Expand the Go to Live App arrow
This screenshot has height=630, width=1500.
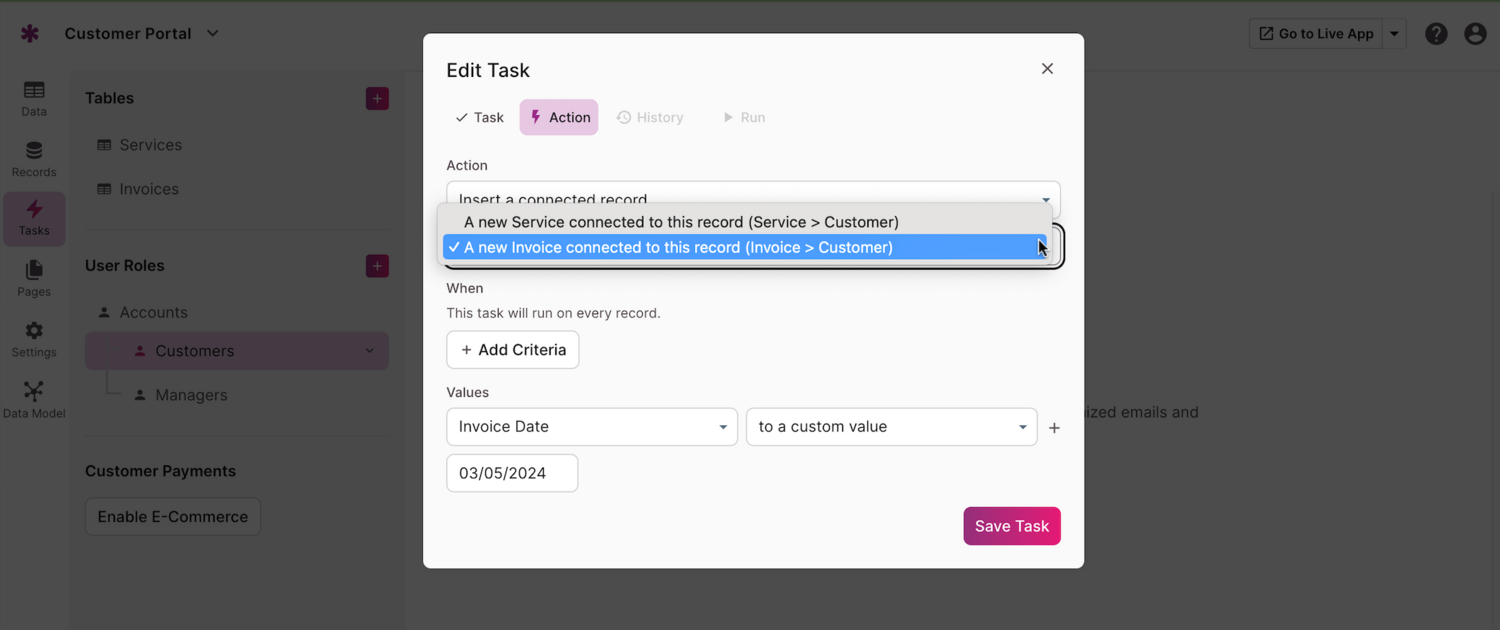coord(1394,34)
